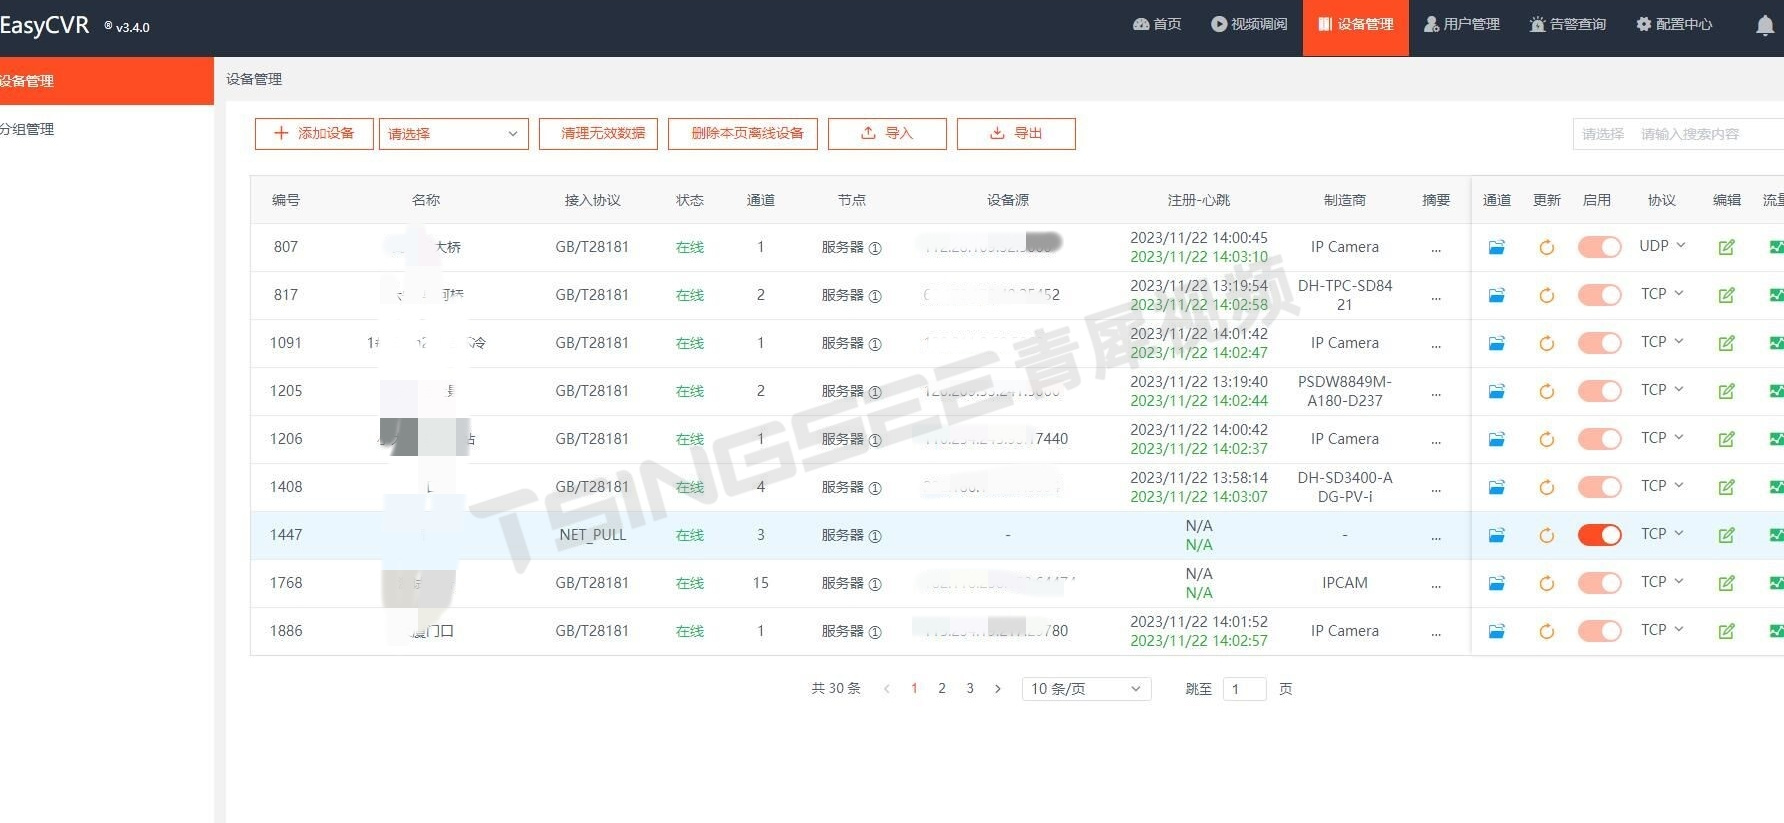Edit device 807 with pencil icon
The image size is (1784, 823).
point(1726,247)
